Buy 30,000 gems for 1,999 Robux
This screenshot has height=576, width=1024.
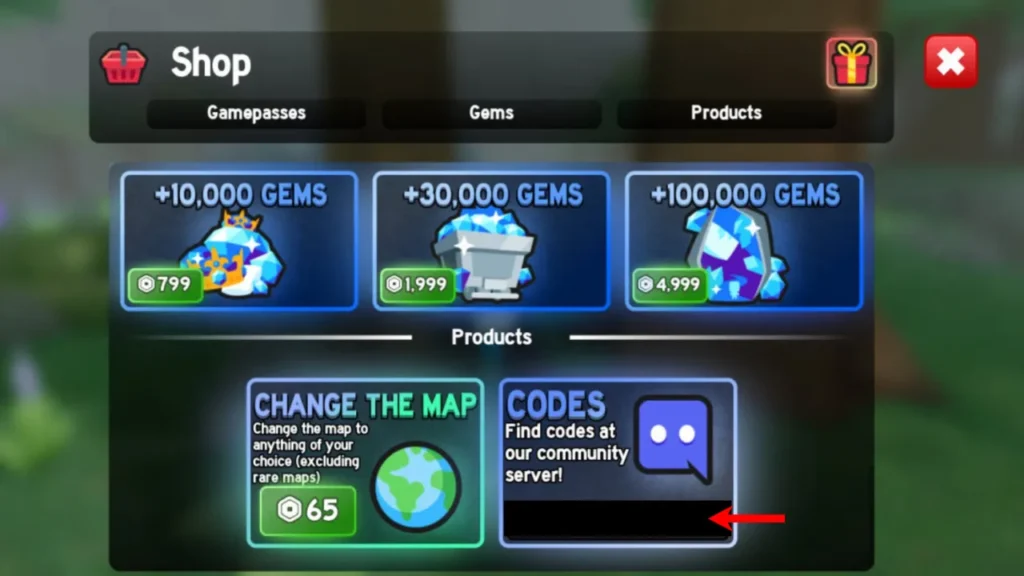tap(417, 284)
